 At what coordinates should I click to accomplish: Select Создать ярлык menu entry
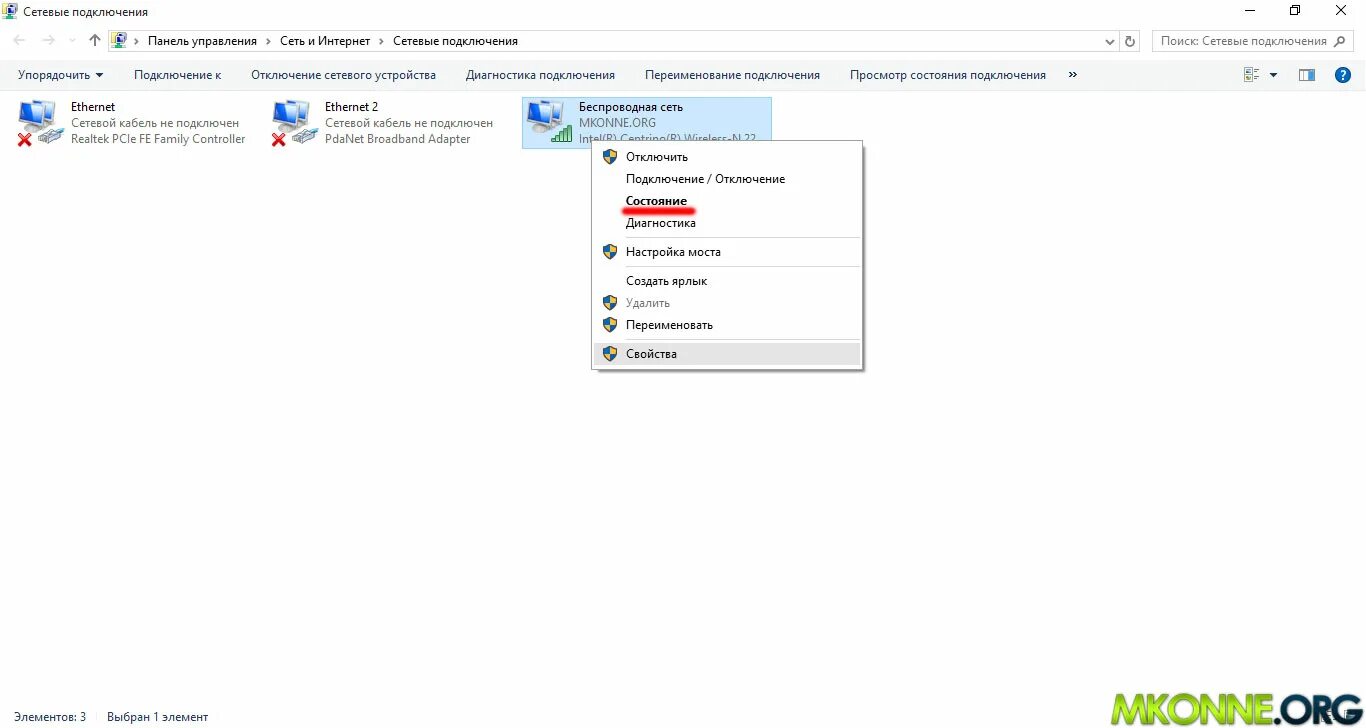coord(727,281)
